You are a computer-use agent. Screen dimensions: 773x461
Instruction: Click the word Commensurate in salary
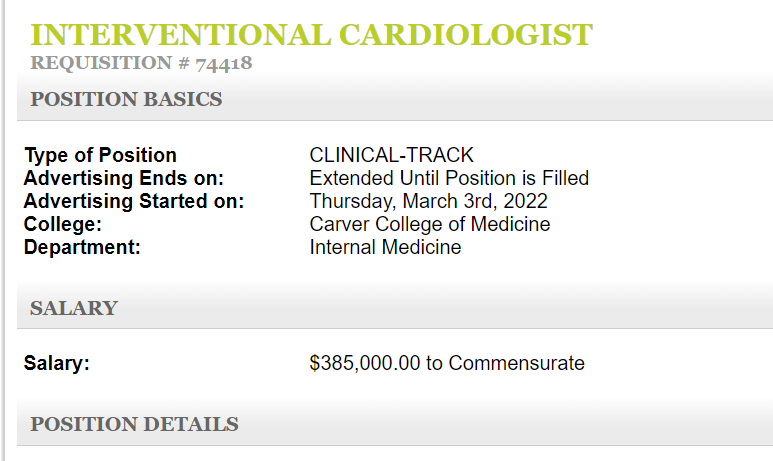[x=516, y=363]
